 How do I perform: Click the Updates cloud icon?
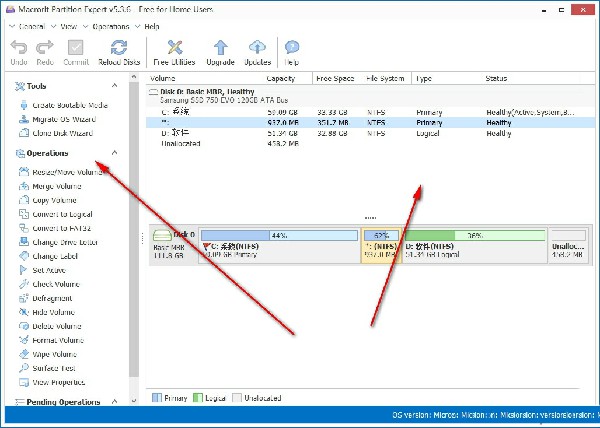tap(257, 50)
